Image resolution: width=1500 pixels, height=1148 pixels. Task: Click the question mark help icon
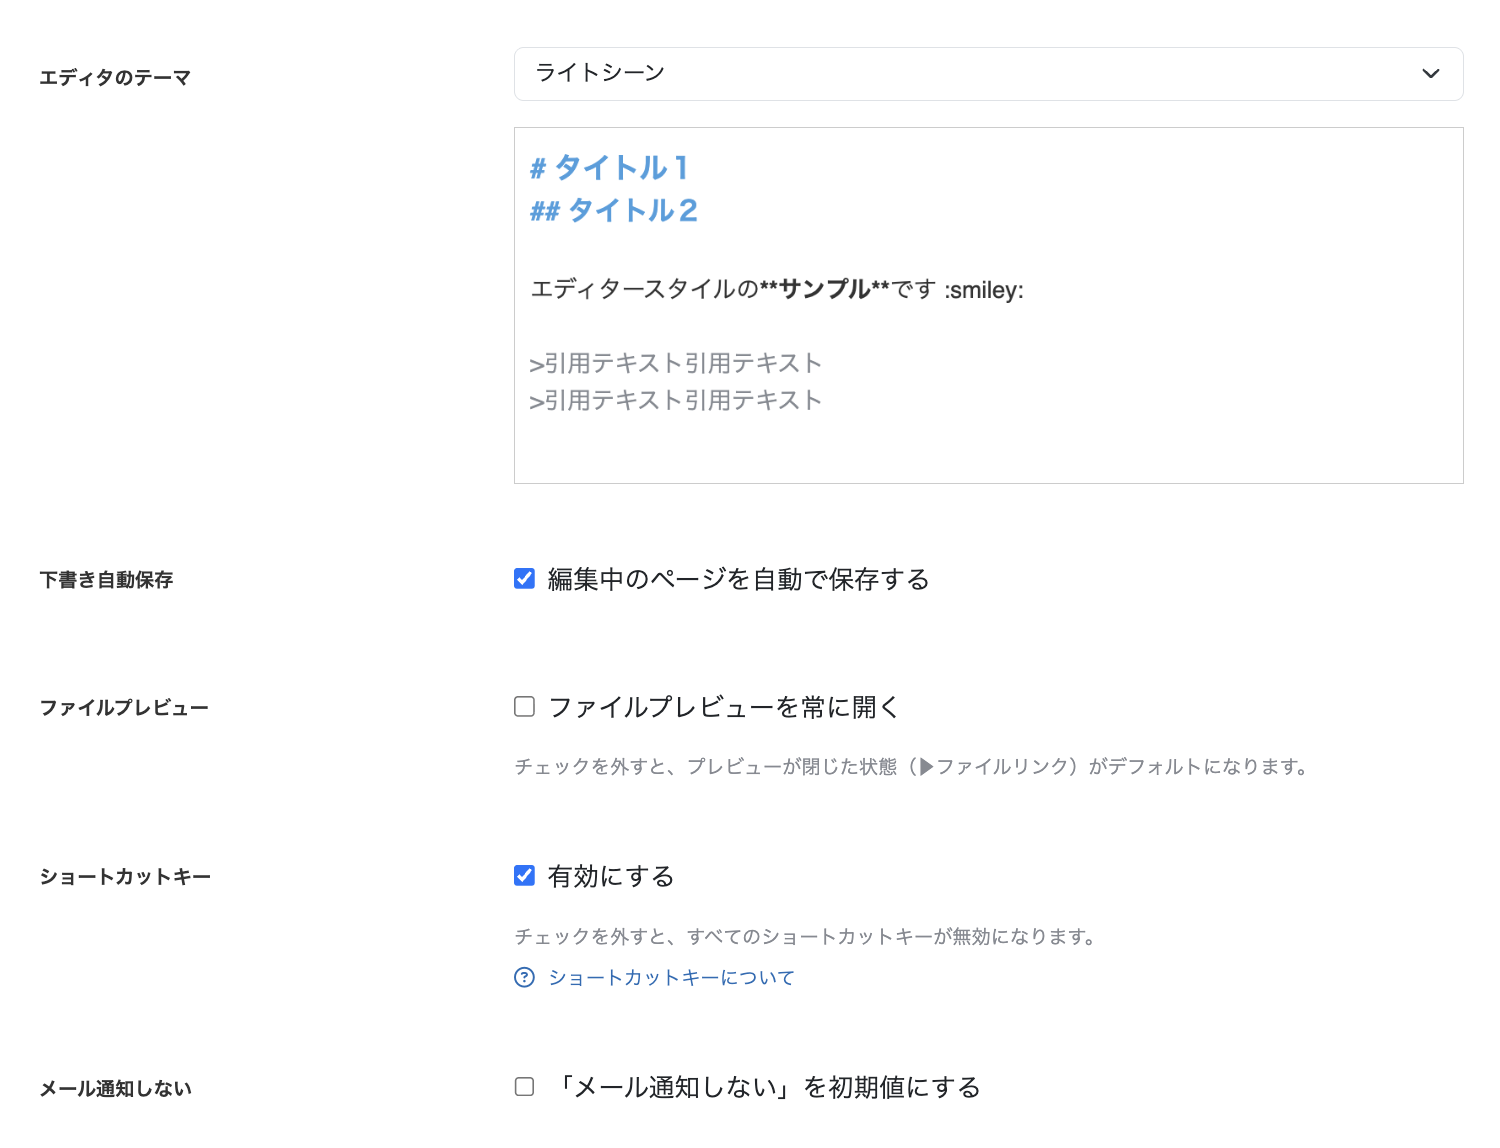(x=524, y=977)
